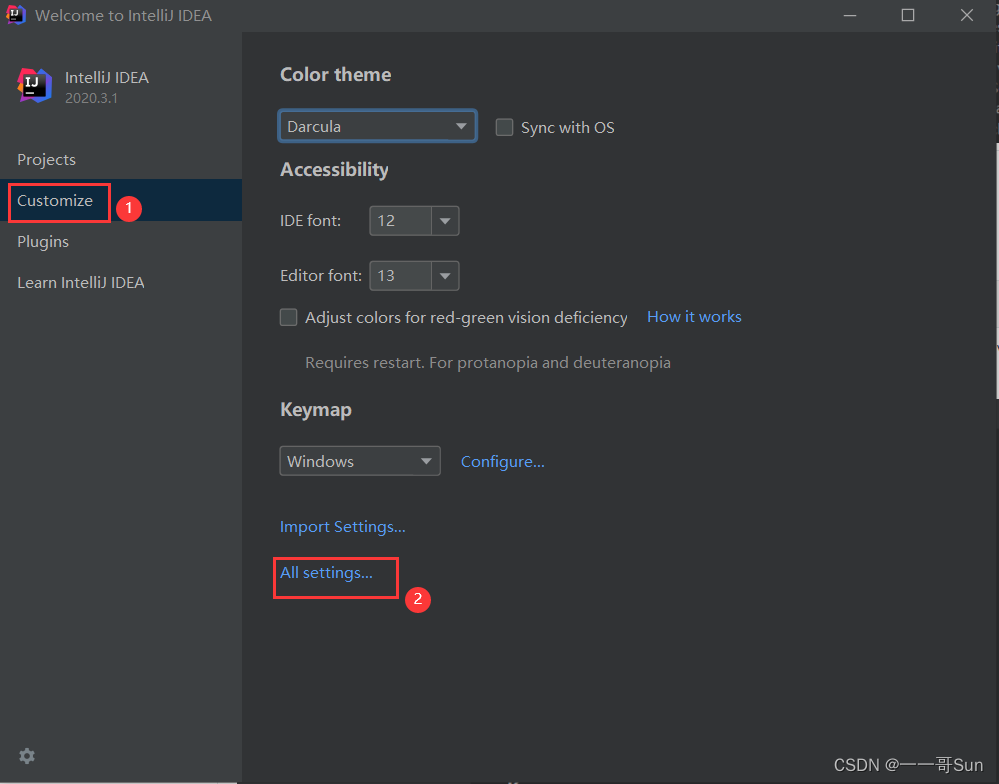Click the IntelliJ title bar app icon
999x784 pixels.
tap(16, 15)
